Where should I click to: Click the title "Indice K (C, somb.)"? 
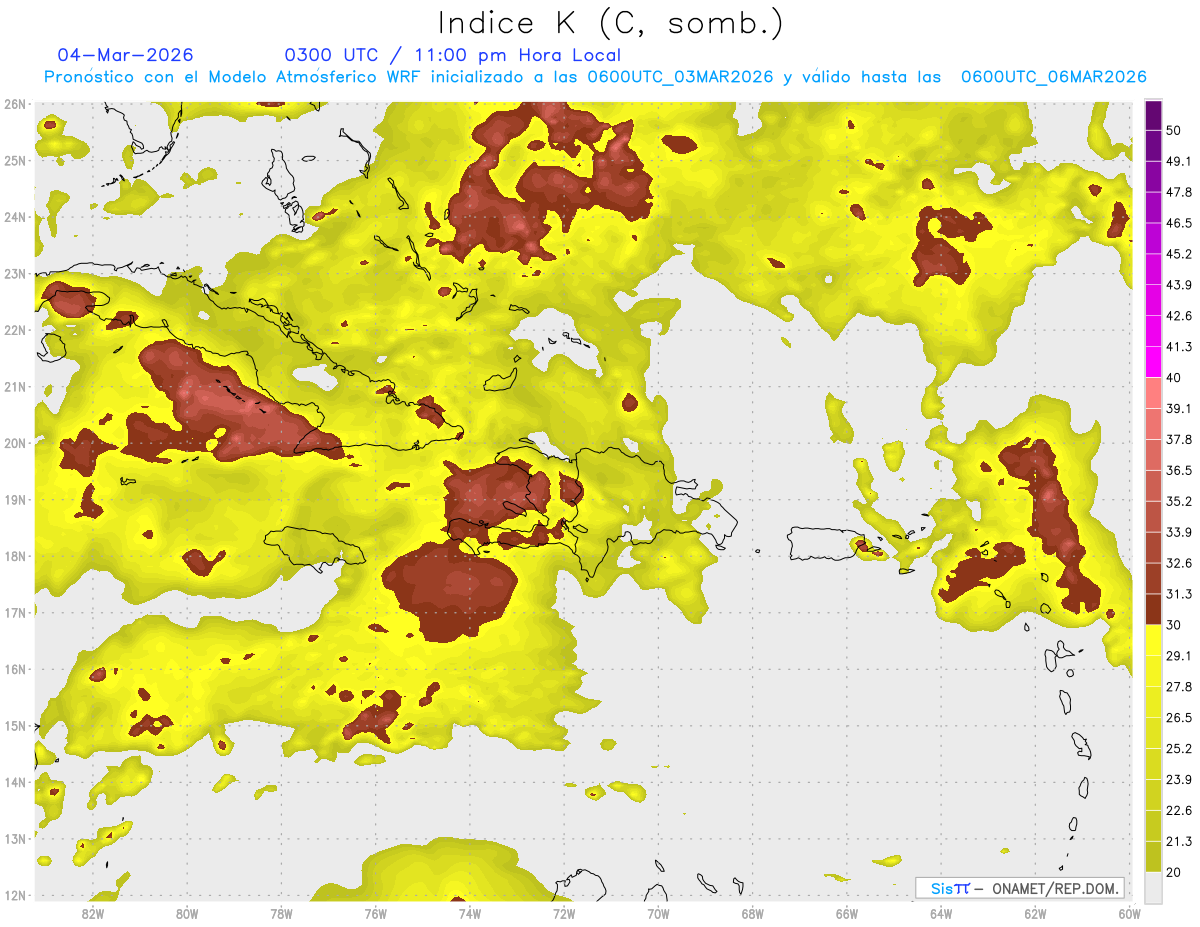pyautogui.click(x=610, y=23)
